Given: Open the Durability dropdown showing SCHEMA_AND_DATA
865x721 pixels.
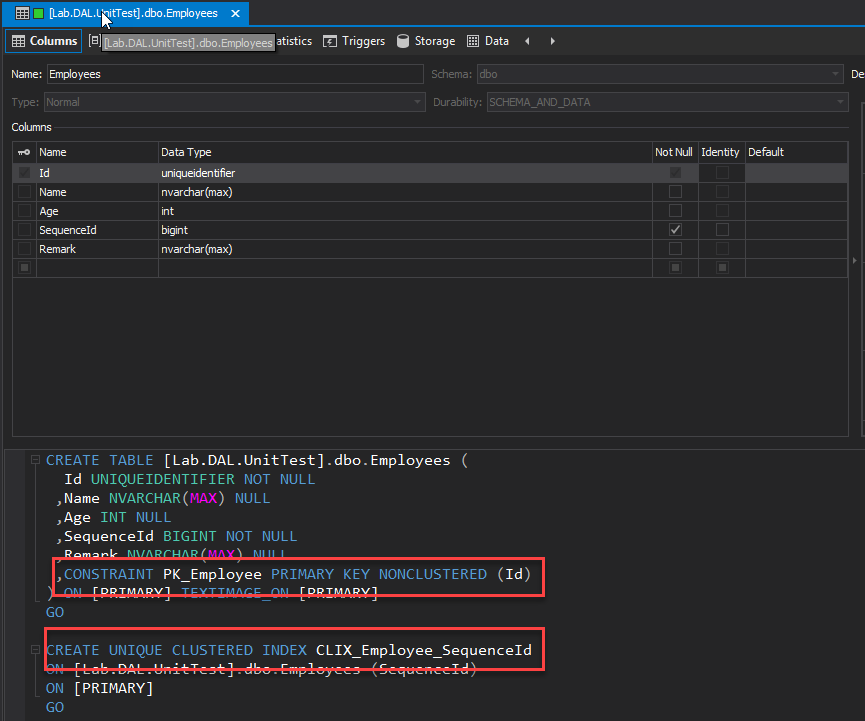Looking at the screenshot, I should 668,102.
